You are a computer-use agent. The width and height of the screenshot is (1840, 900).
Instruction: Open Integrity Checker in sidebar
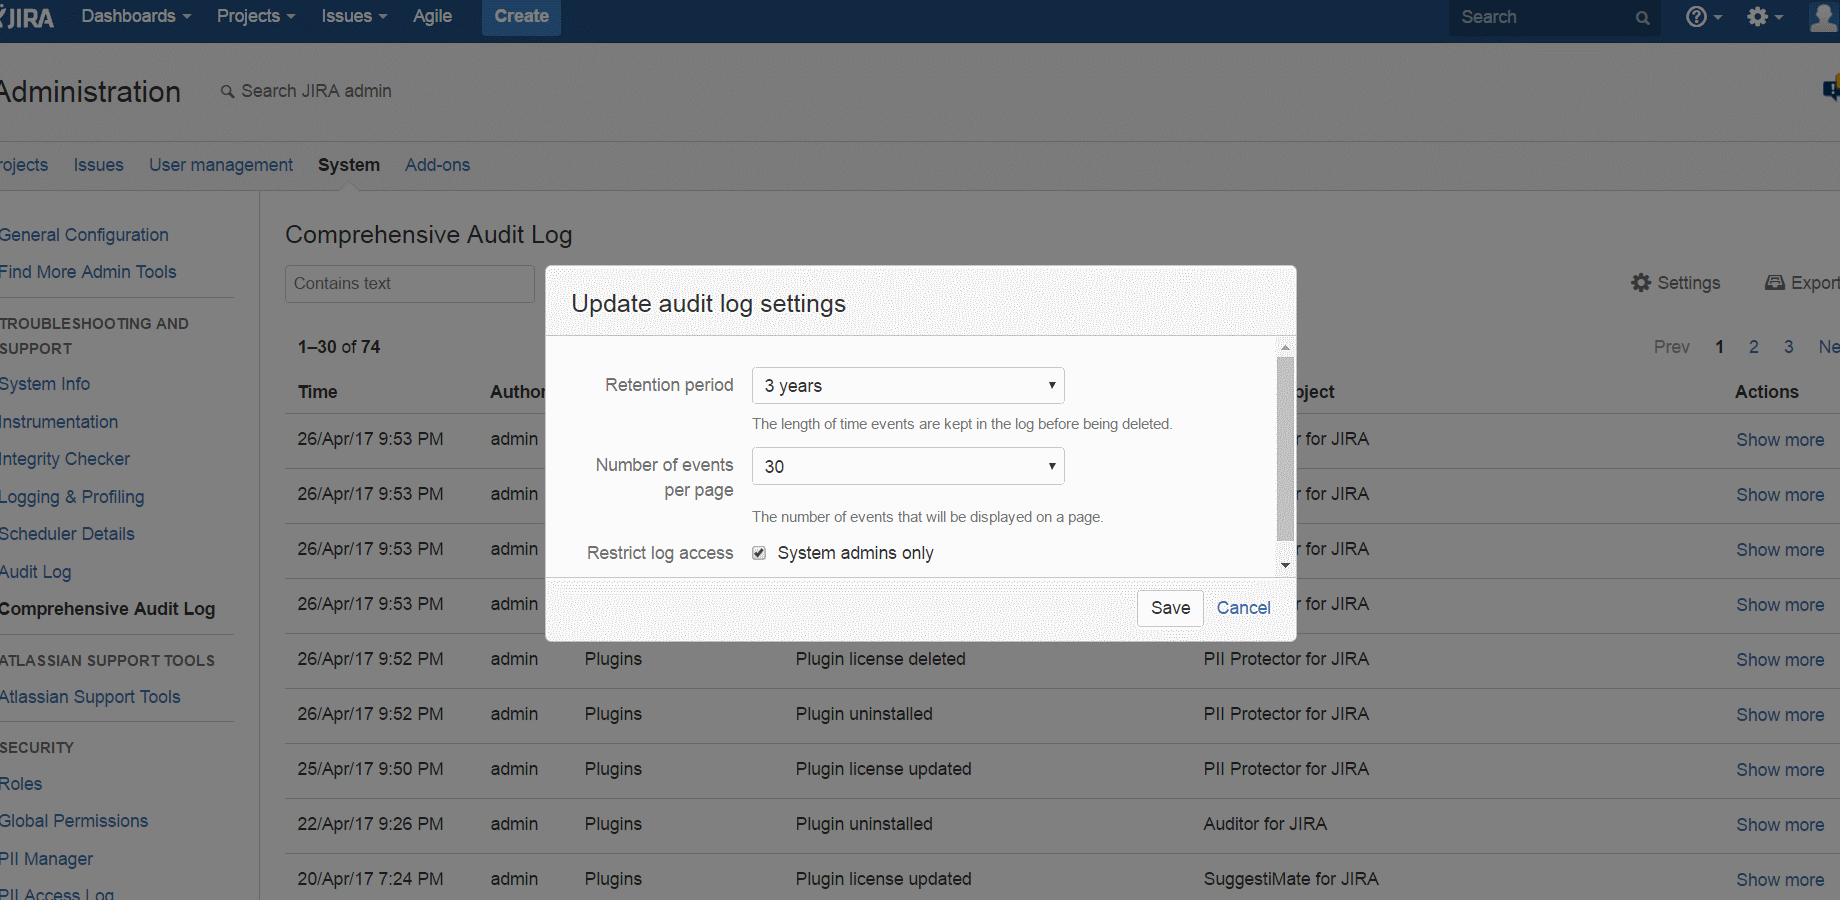[x=65, y=459]
